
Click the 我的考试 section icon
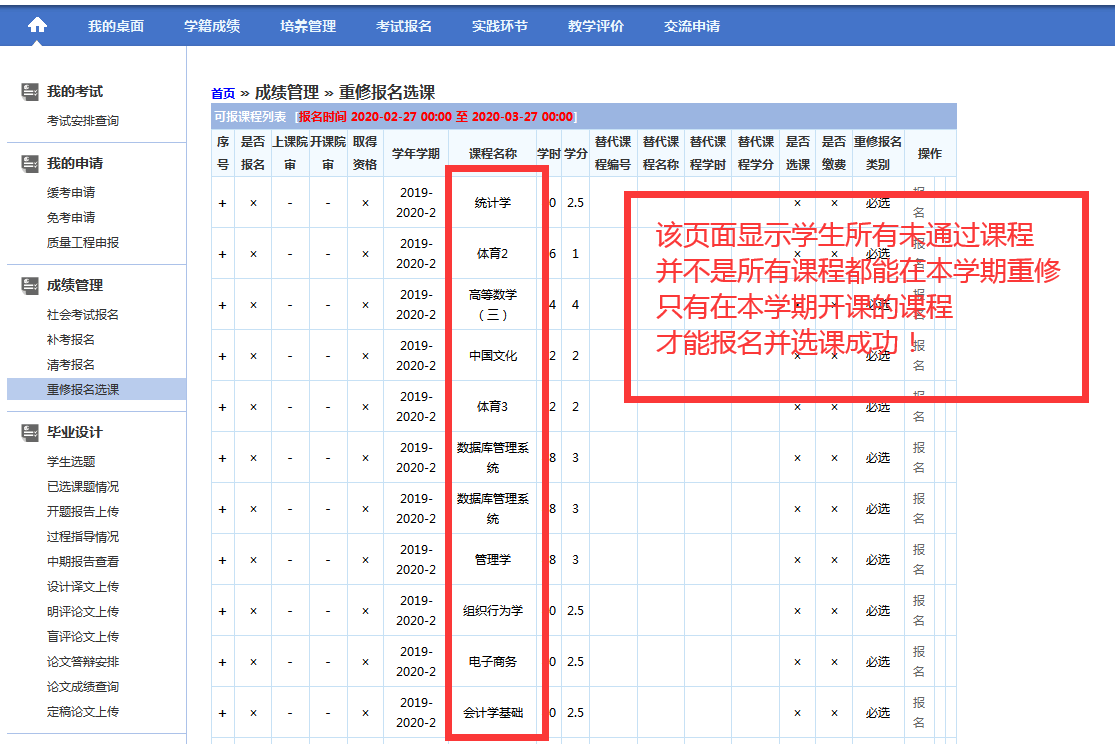pos(30,92)
